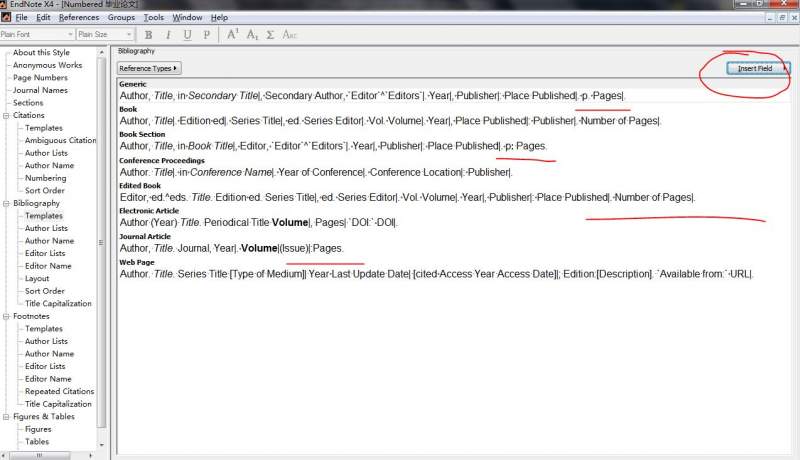800x460 pixels.
Task: Select Anonymous Works in sidebar
Action: [x=47, y=65]
